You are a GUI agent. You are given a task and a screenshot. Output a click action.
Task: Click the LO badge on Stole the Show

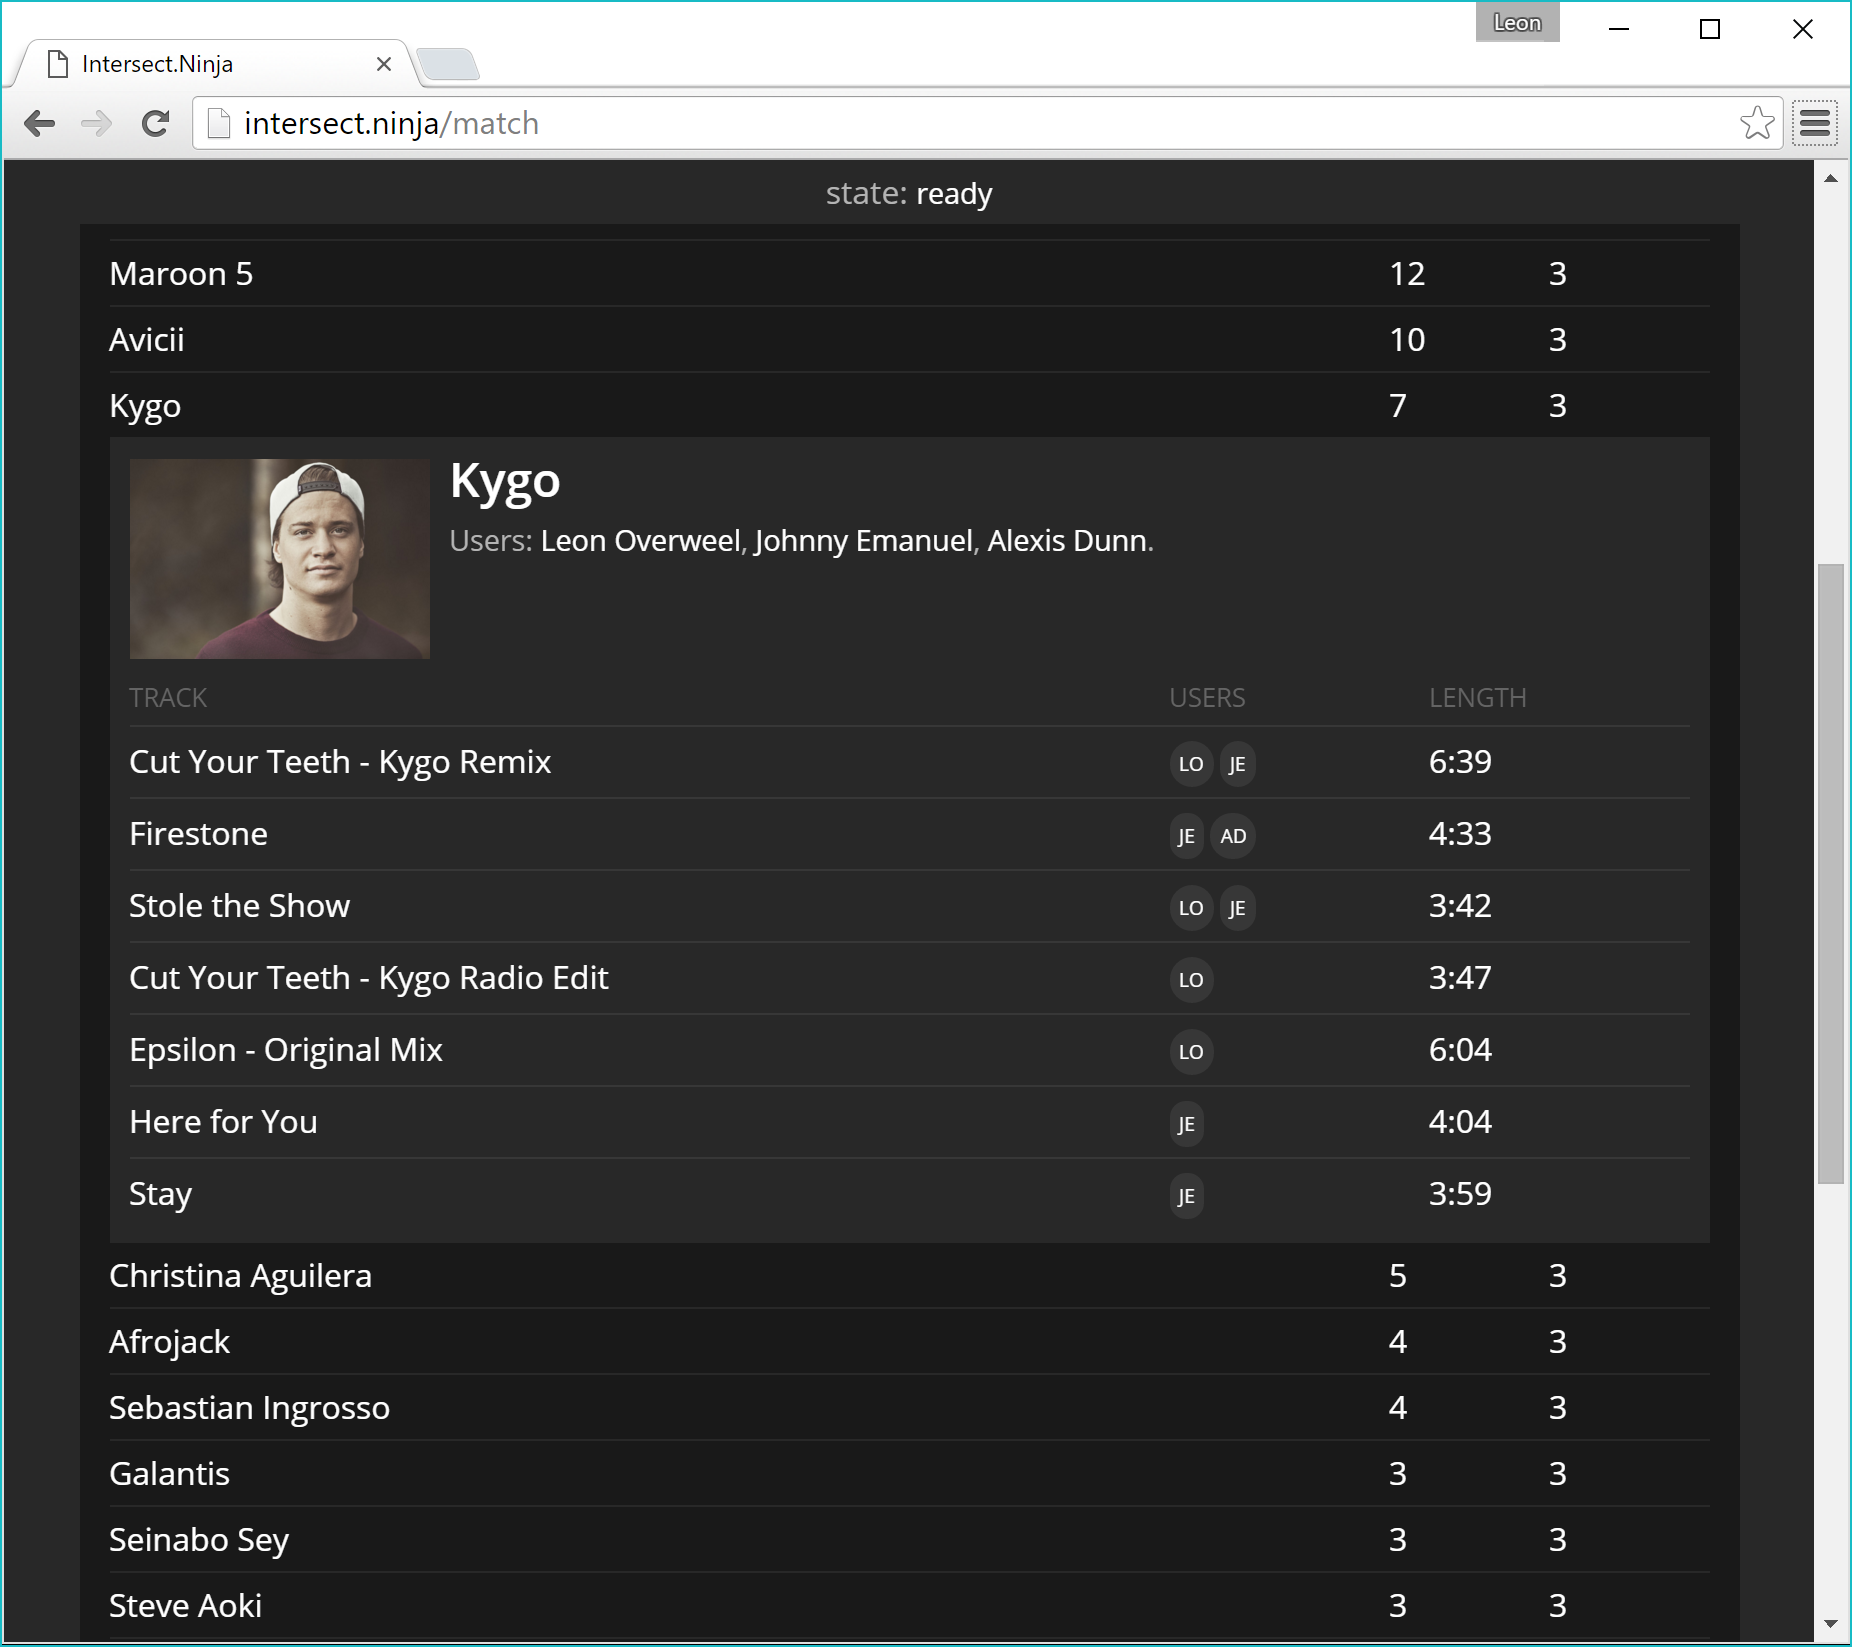point(1191,908)
